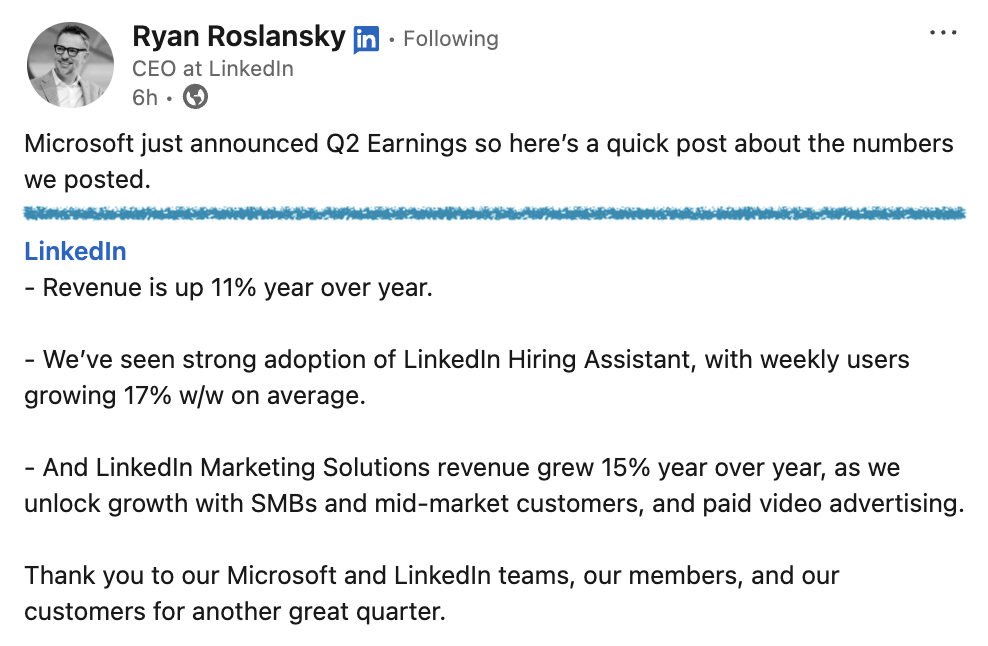Click the CEO at LinkedIn headline

pos(213,69)
